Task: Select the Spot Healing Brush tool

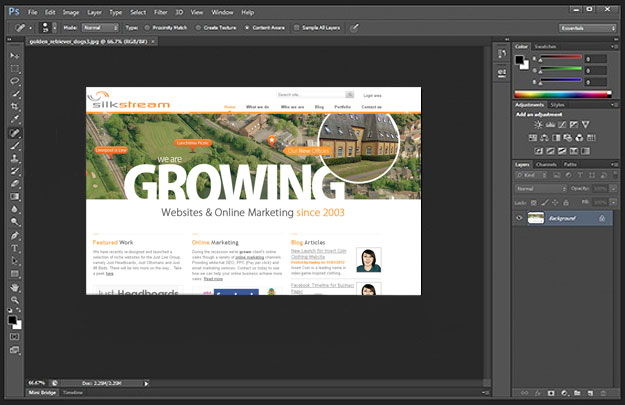Action: point(14,132)
